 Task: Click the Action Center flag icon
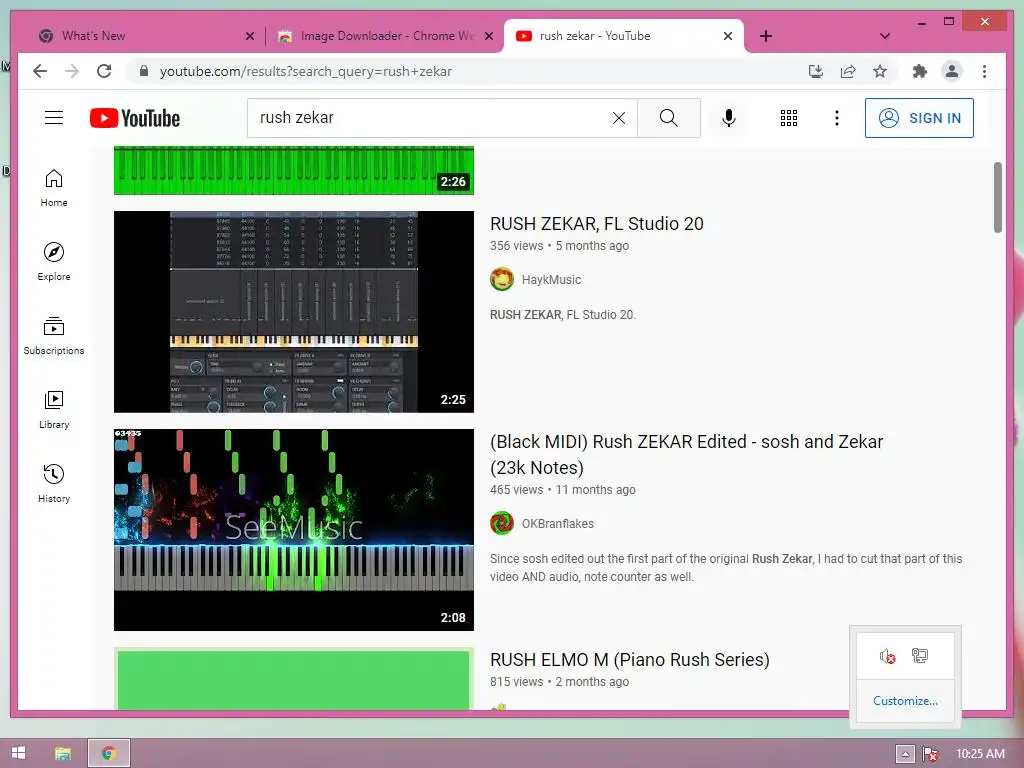[930, 754]
